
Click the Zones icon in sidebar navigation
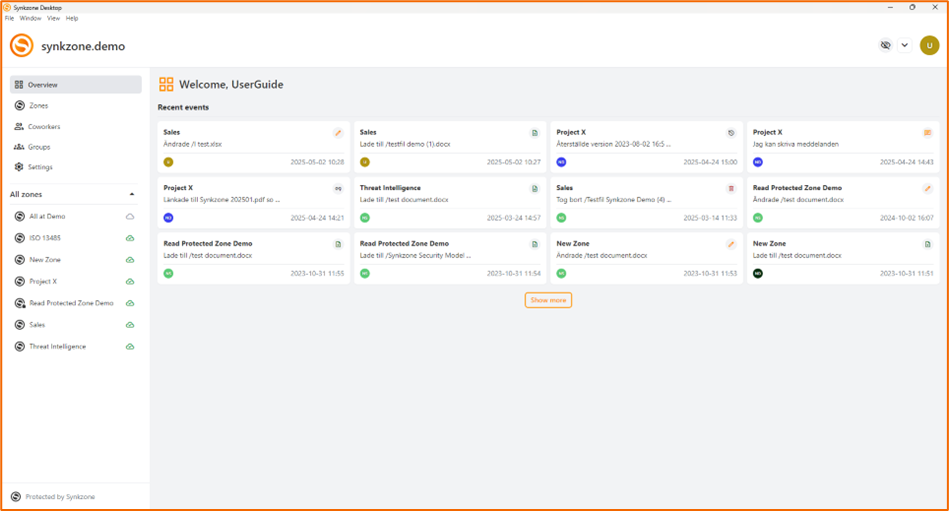pyautogui.click(x=19, y=105)
